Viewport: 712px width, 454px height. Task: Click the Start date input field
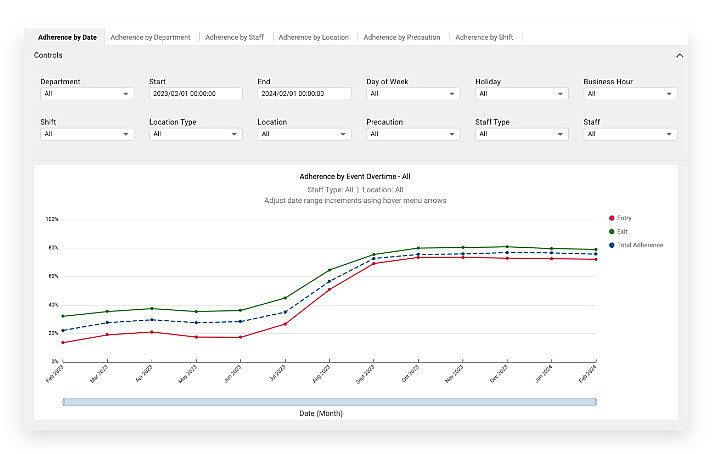pyautogui.click(x=195, y=94)
